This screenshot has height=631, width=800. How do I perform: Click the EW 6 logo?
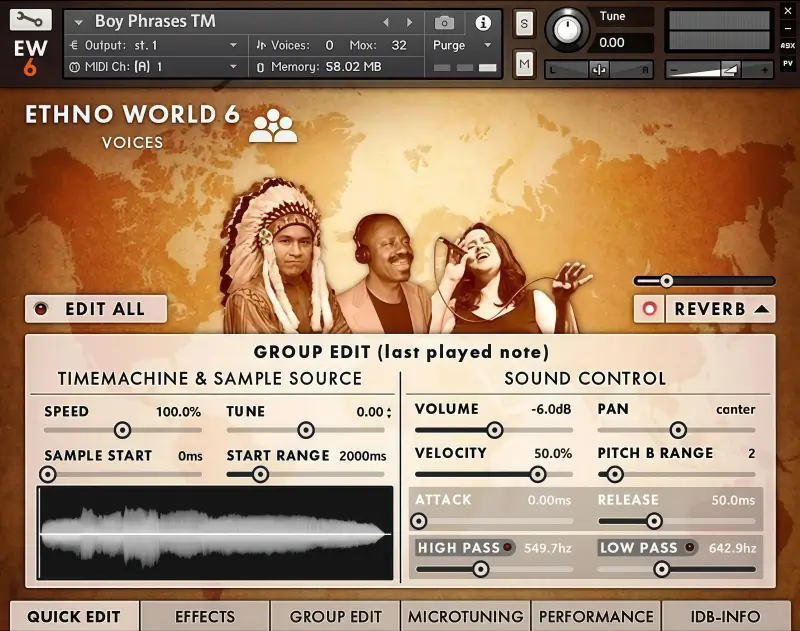[30, 57]
